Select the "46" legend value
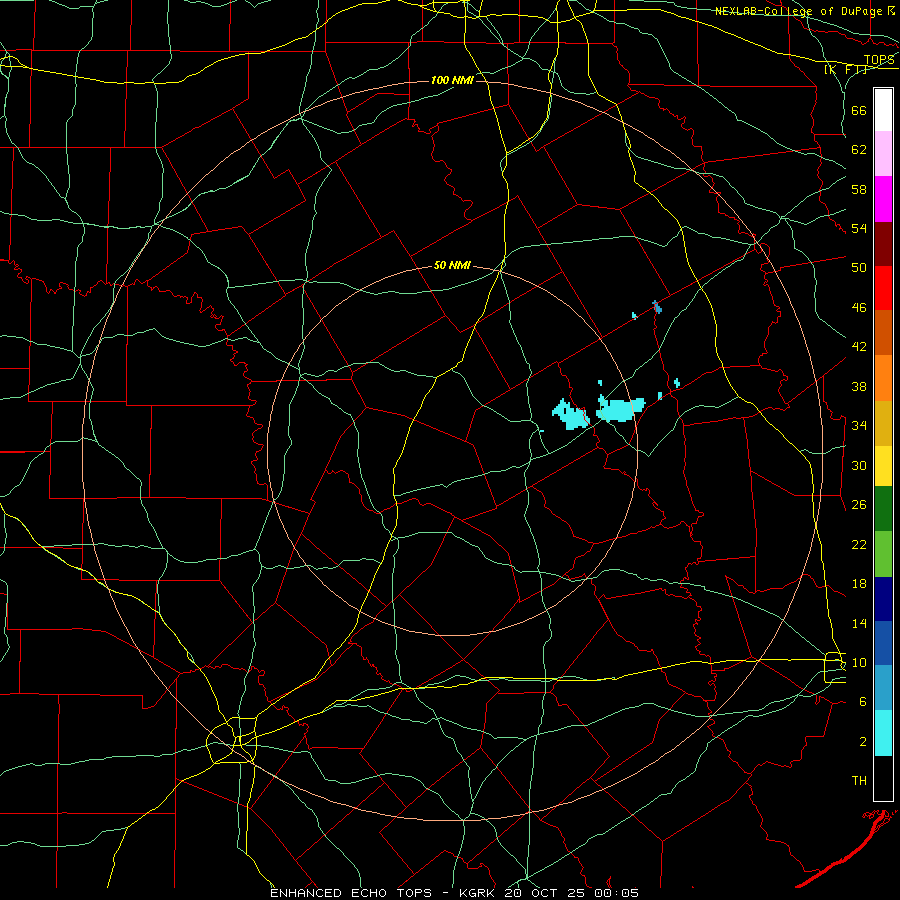 pos(859,308)
